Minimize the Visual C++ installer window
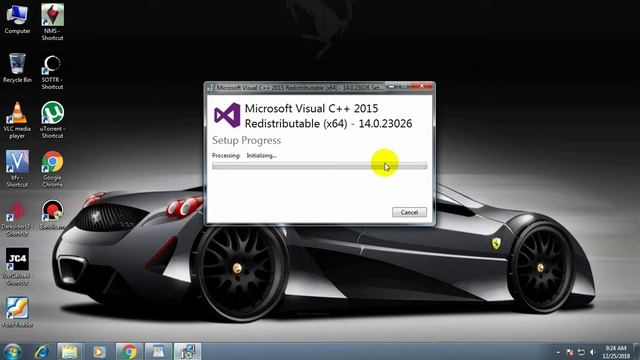This screenshot has height=360, width=640. [391, 86]
